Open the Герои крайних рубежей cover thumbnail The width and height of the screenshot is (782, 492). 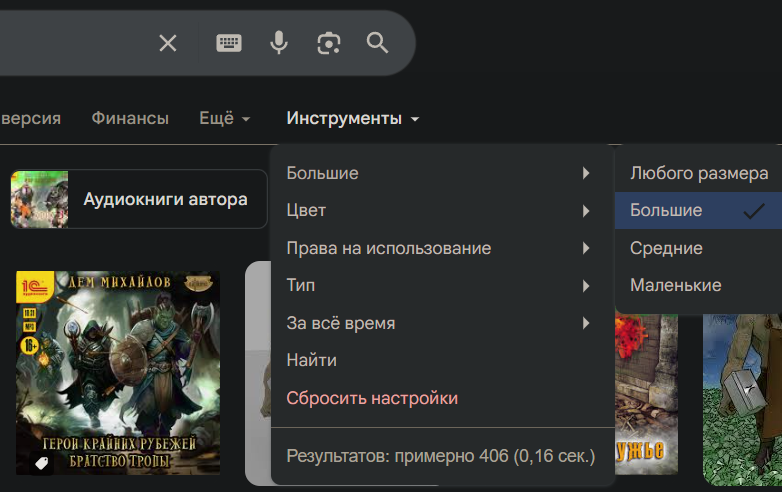118,372
